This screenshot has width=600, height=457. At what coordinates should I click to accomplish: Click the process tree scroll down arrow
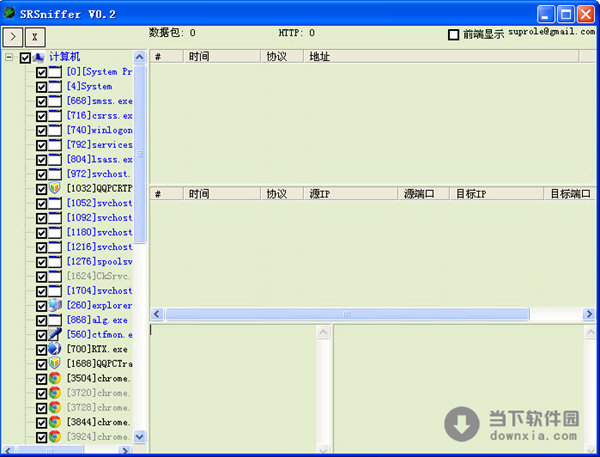(140, 436)
